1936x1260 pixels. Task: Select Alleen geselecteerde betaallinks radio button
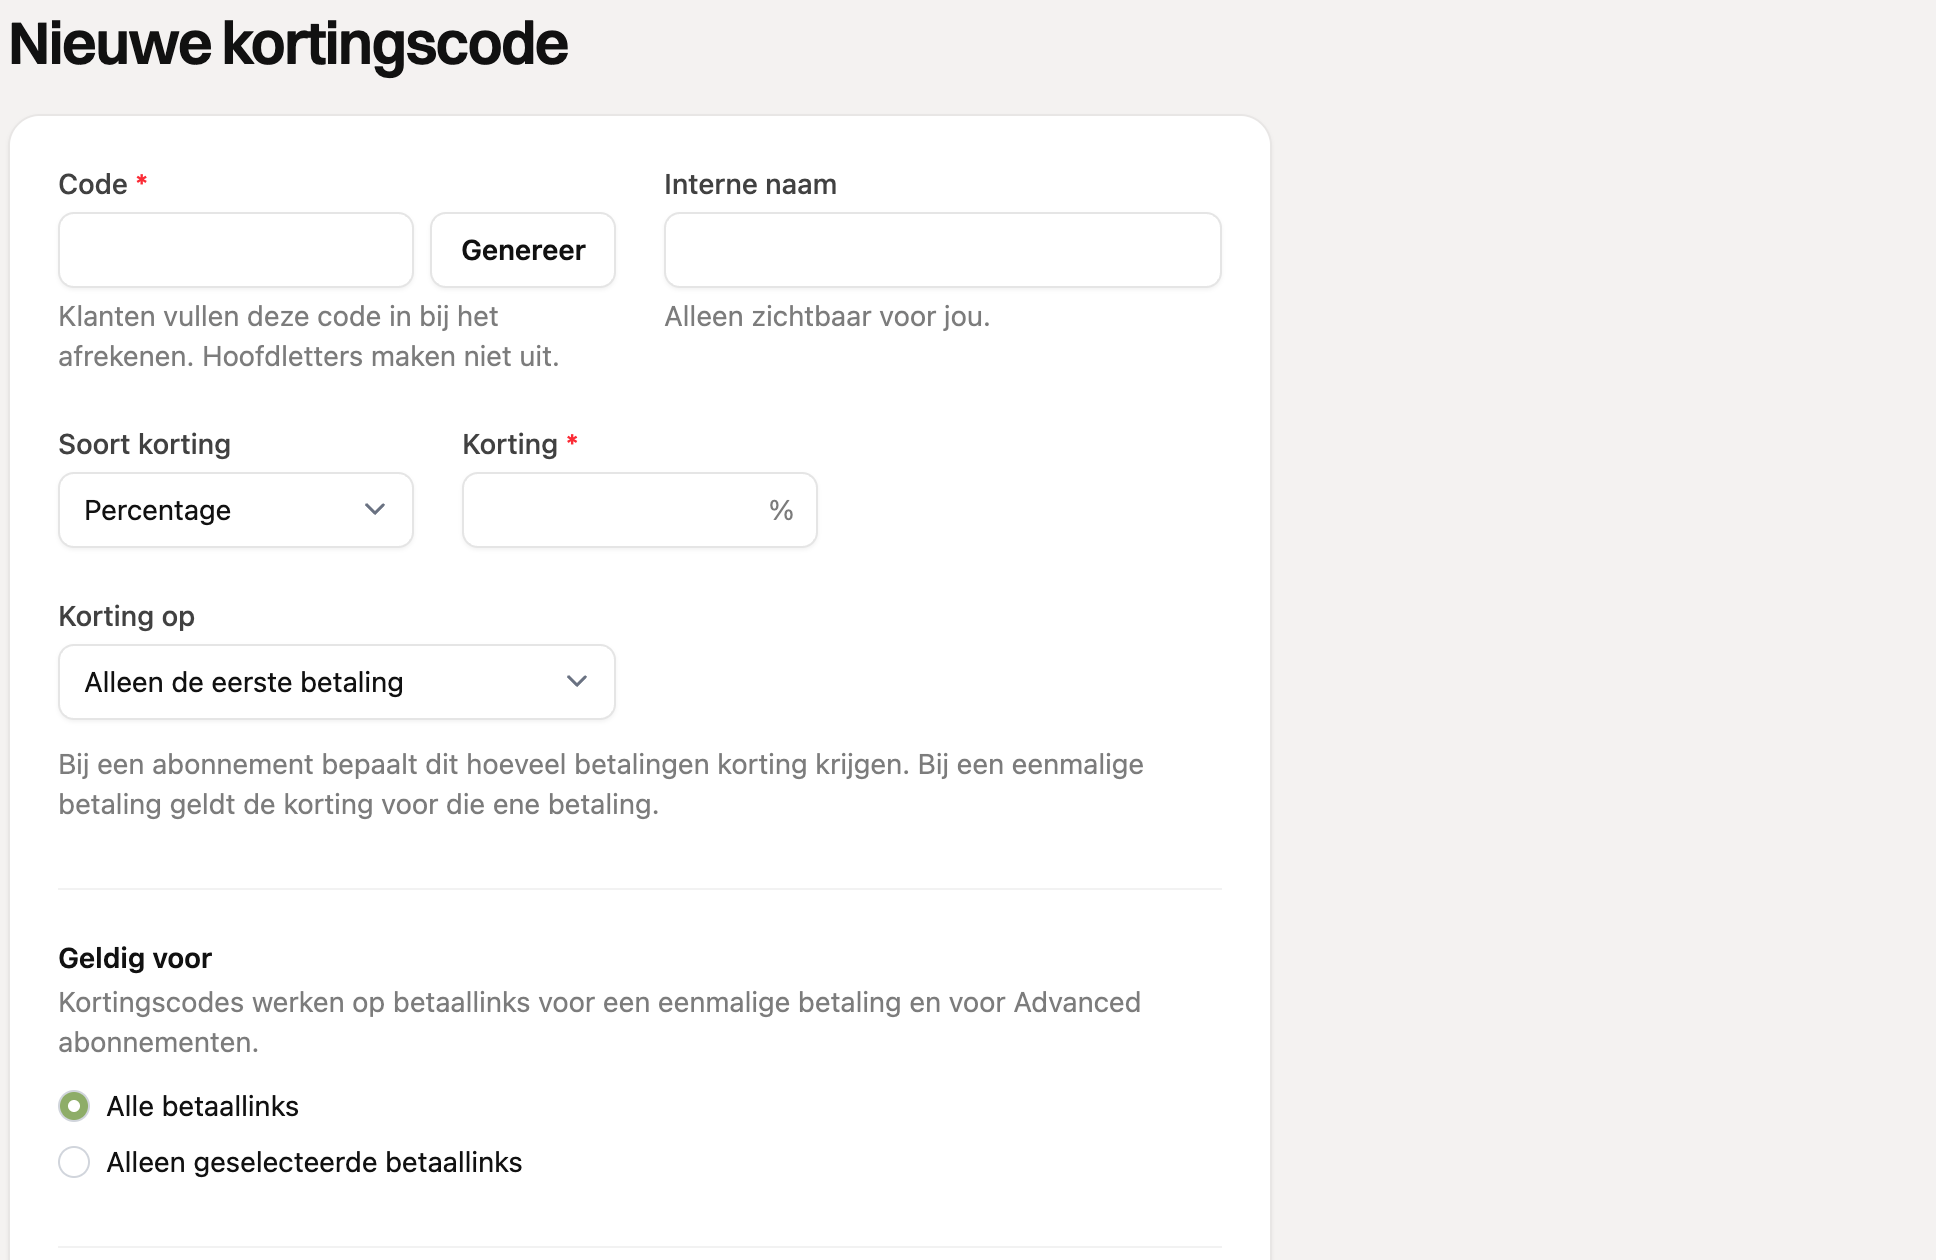(74, 1162)
